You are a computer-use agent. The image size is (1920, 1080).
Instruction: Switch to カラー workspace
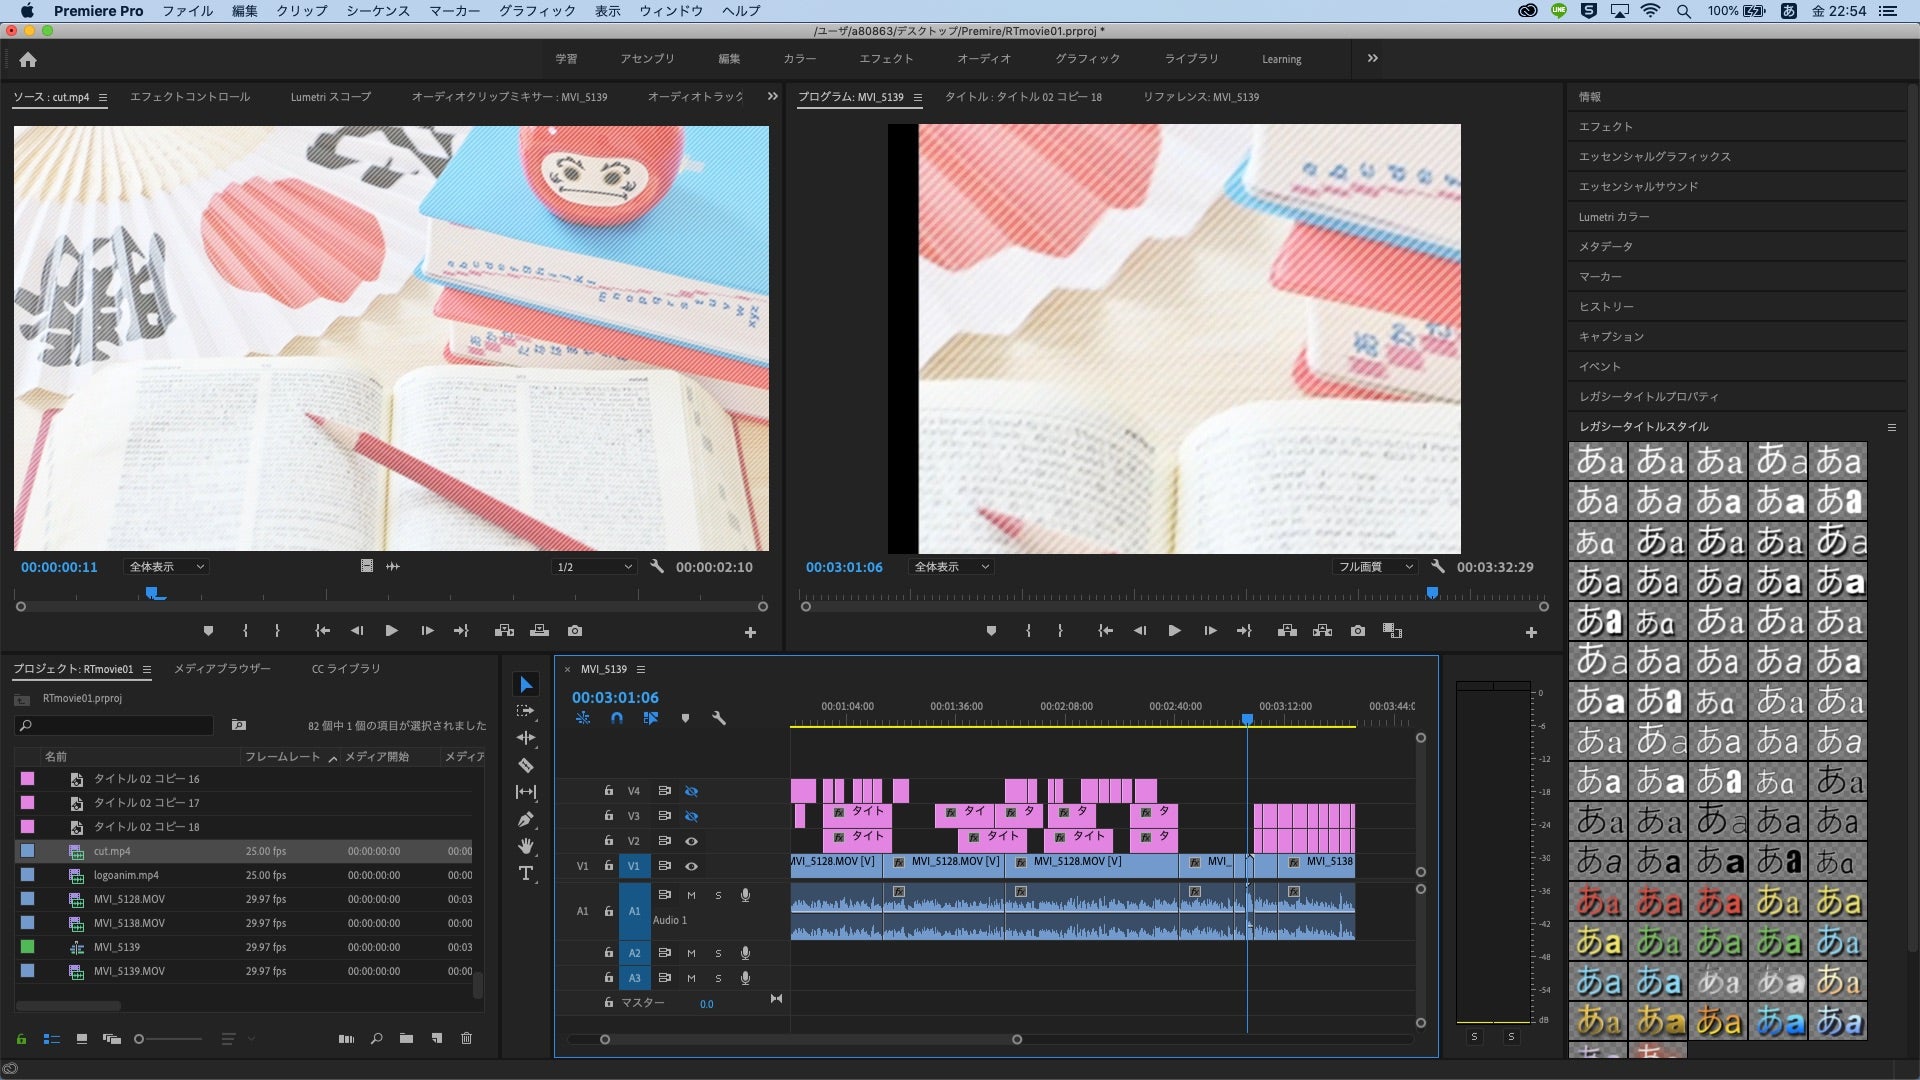pos(799,59)
